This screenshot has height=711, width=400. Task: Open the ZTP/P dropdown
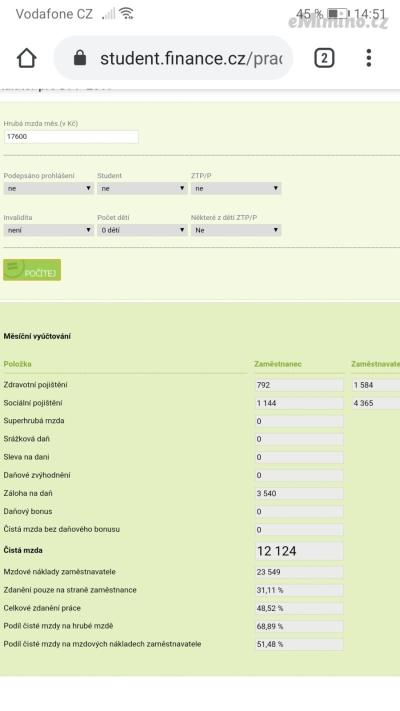click(236, 188)
